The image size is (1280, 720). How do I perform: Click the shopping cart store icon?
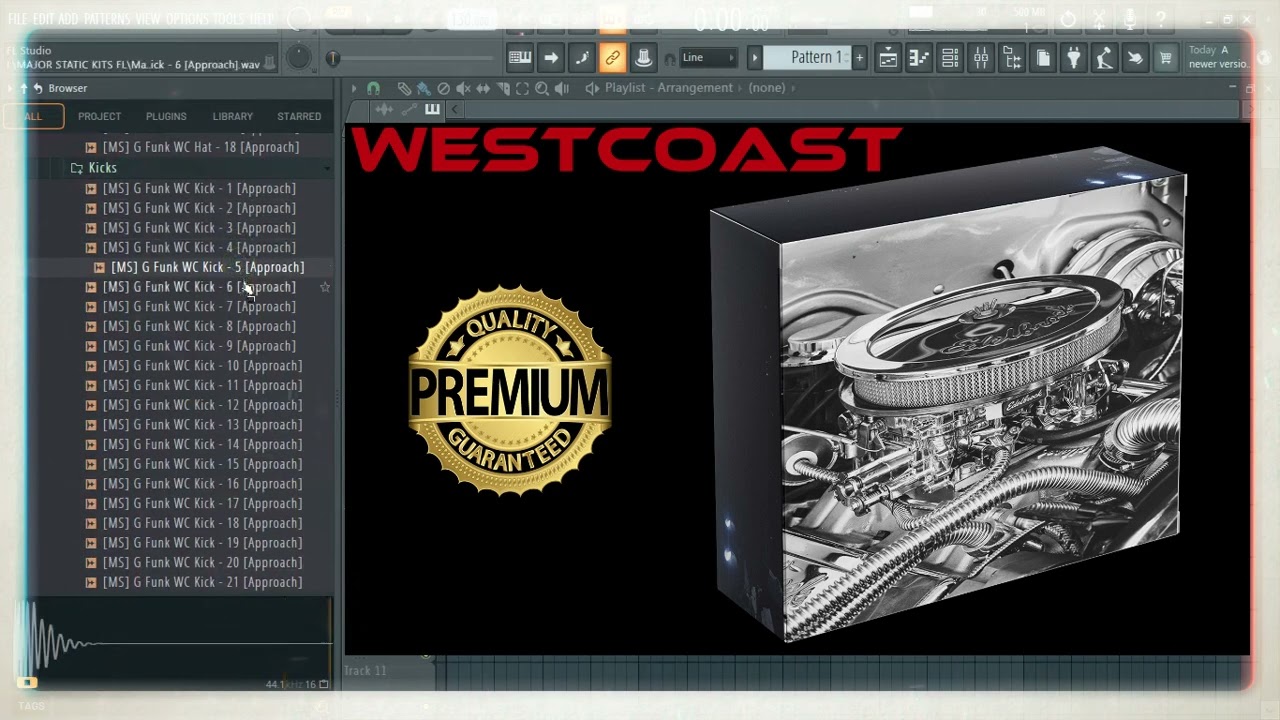tap(1165, 58)
